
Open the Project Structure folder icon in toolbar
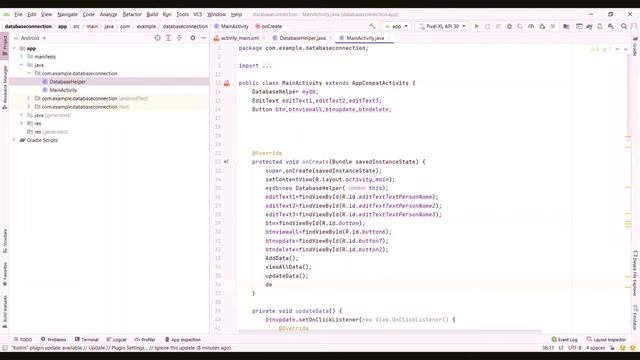pyautogui.click(x=566, y=26)
